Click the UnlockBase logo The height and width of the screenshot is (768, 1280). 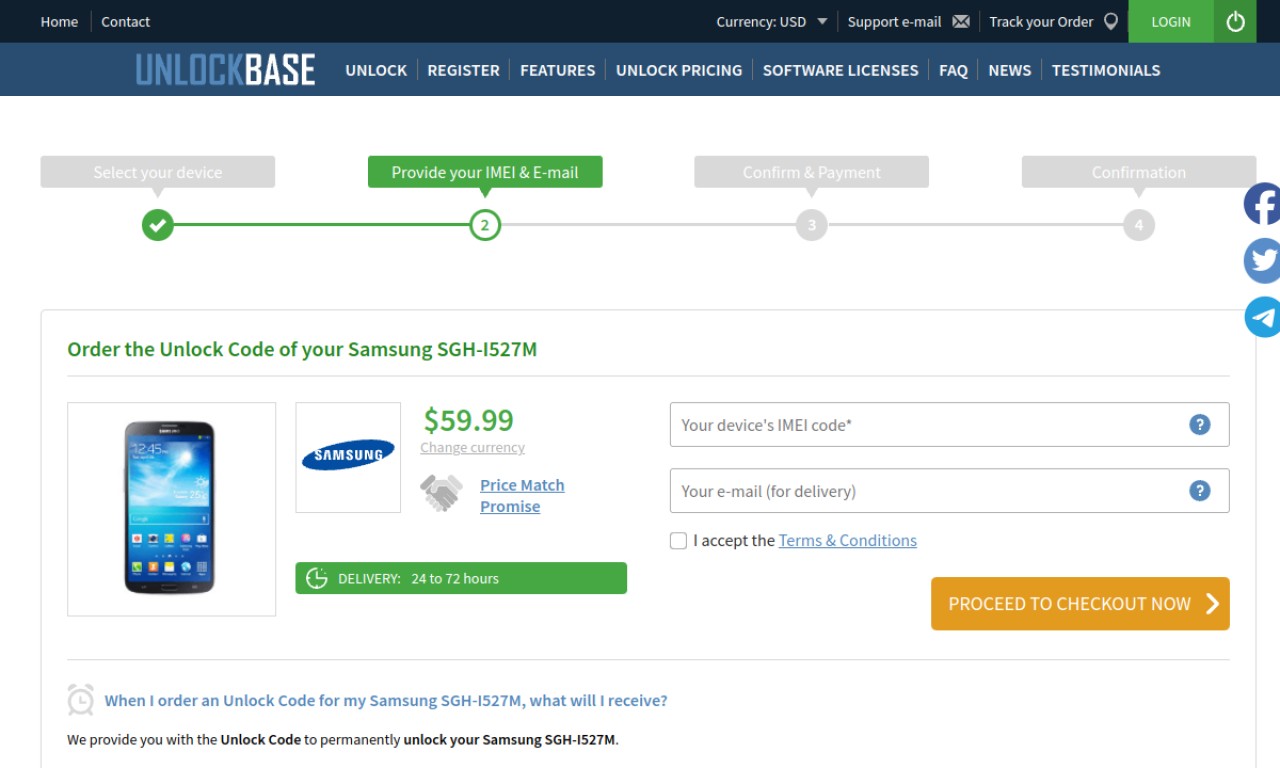pos(225,70)
